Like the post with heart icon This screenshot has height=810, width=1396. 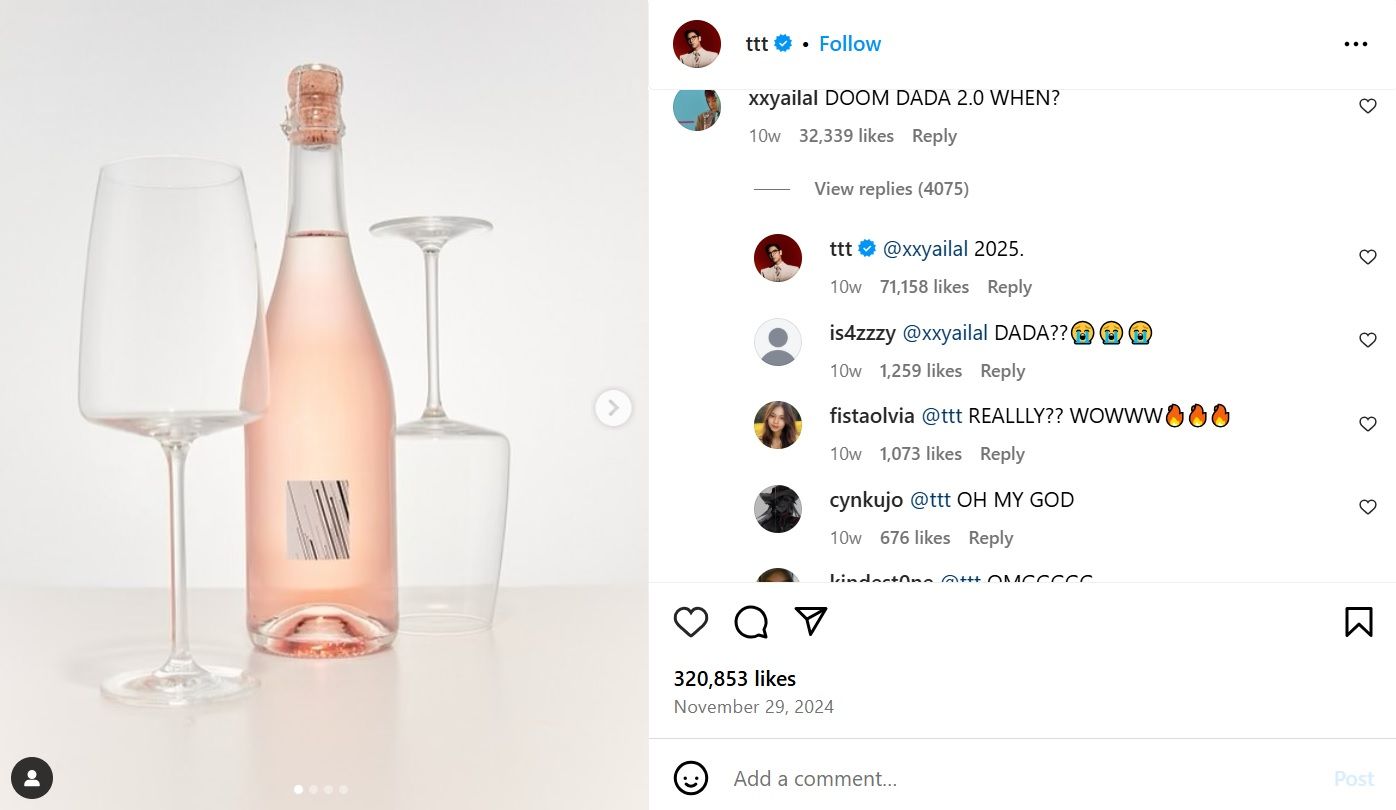(x=691, y=622)
